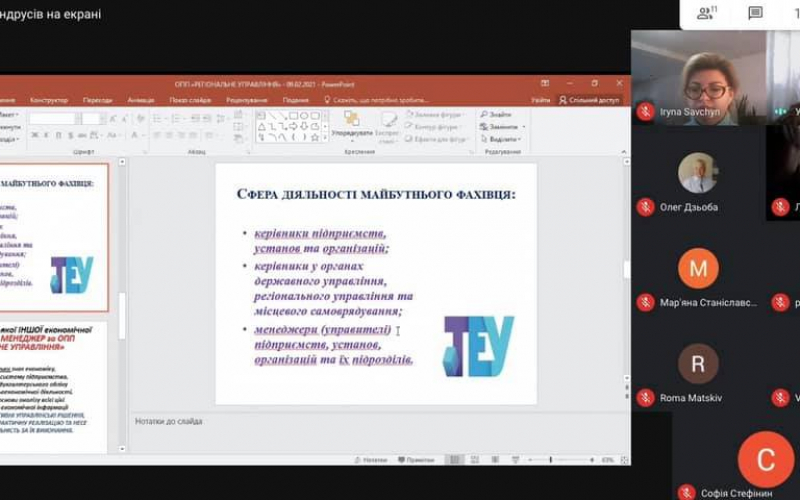Open Quick Styles (Експрес-стилі) gallery
Screen dimensions: 800x500
(x=388, y=127)
